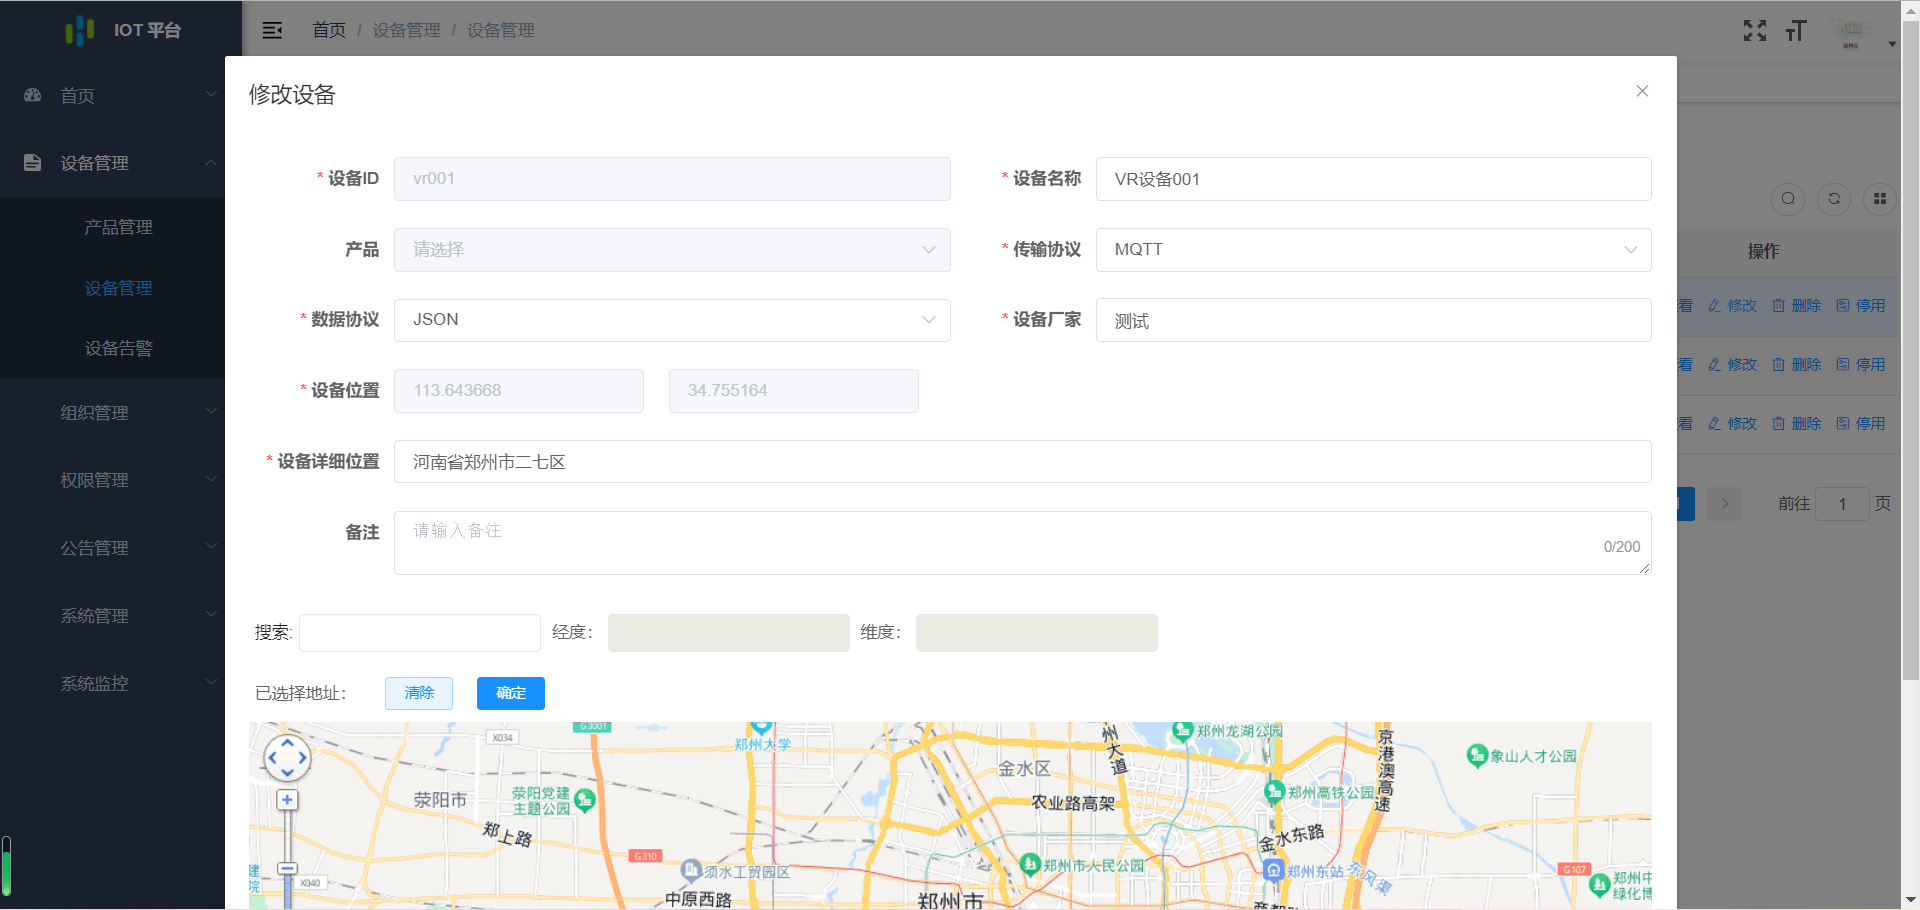
Task: Click 首页 in the breadcrumb
Action: pos(329,30)
